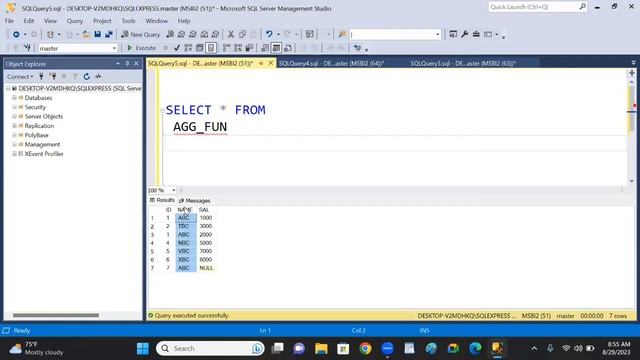Screen dimensions: 640x360
Task: Open Google Chrome from the taskbar
Action: 365,349
